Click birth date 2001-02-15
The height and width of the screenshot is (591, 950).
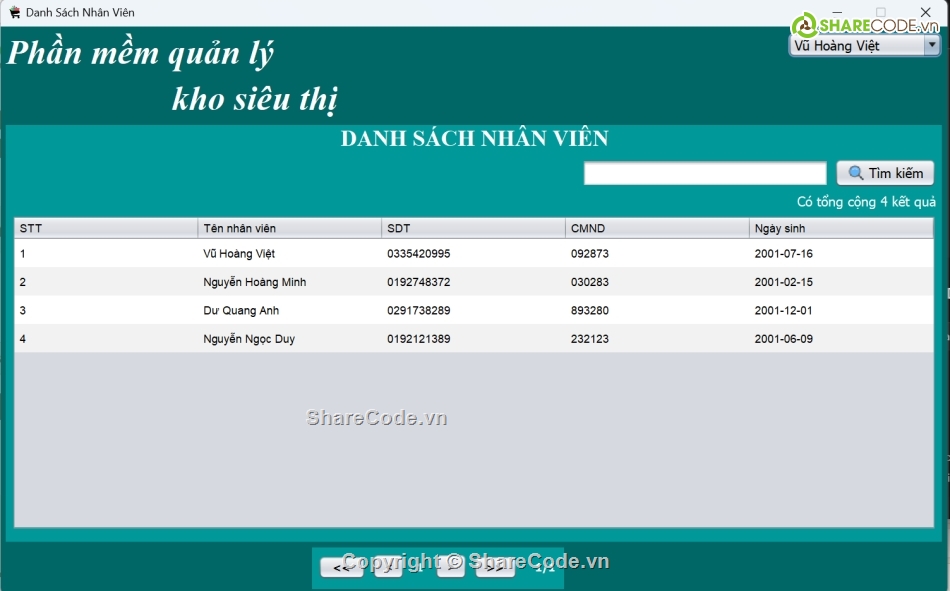(x=783, y=282)
